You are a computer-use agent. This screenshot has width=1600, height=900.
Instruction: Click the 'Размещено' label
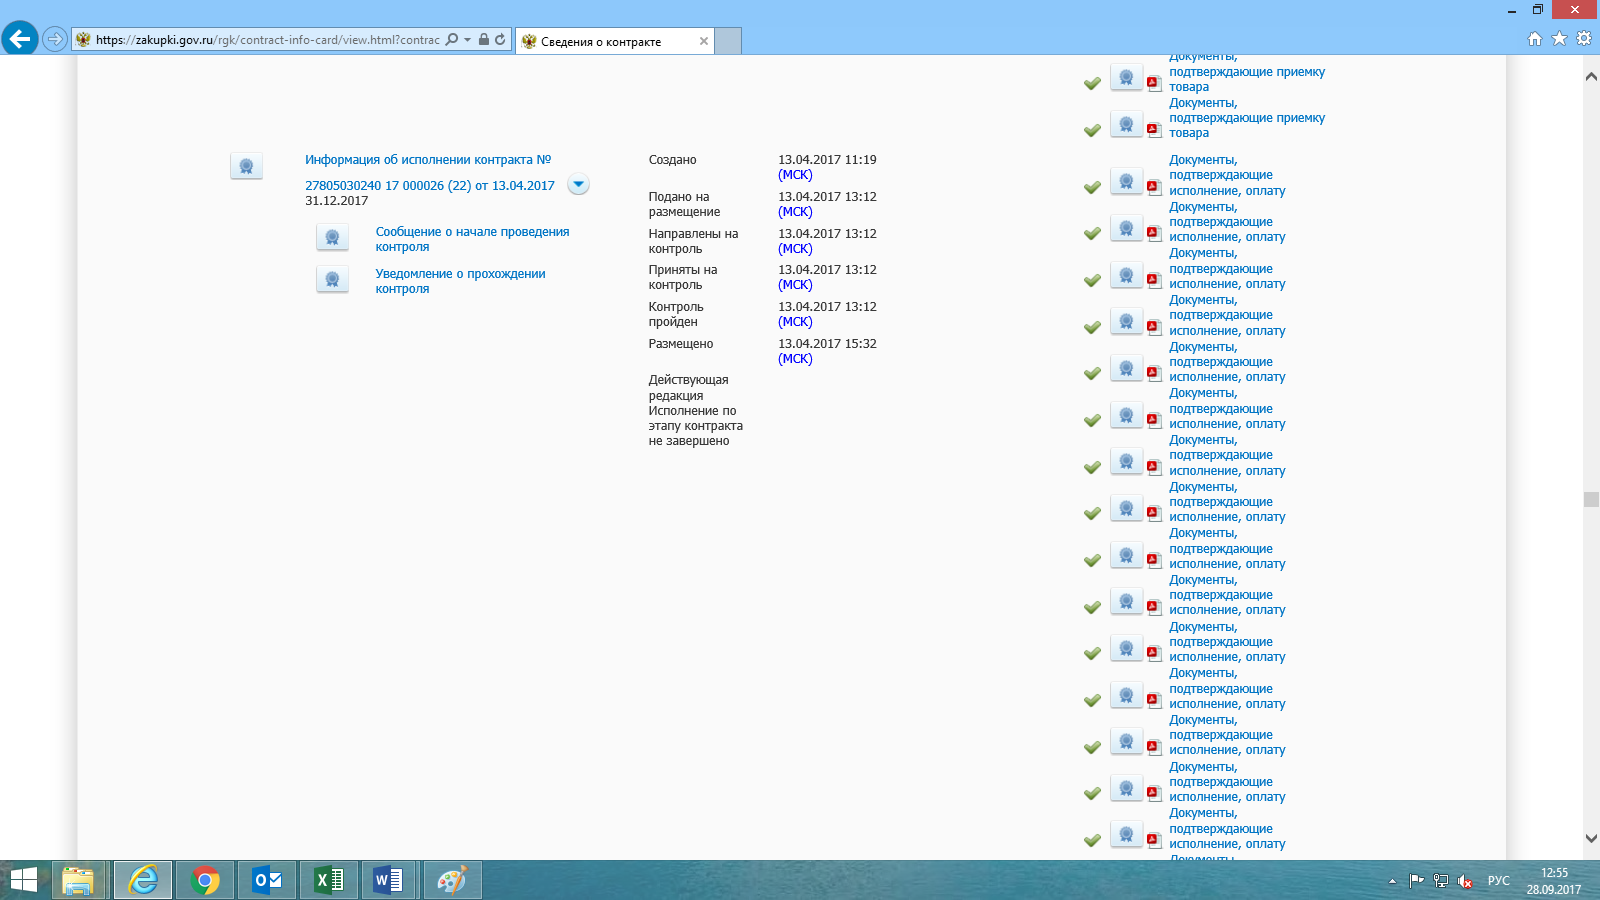[681, 344]
